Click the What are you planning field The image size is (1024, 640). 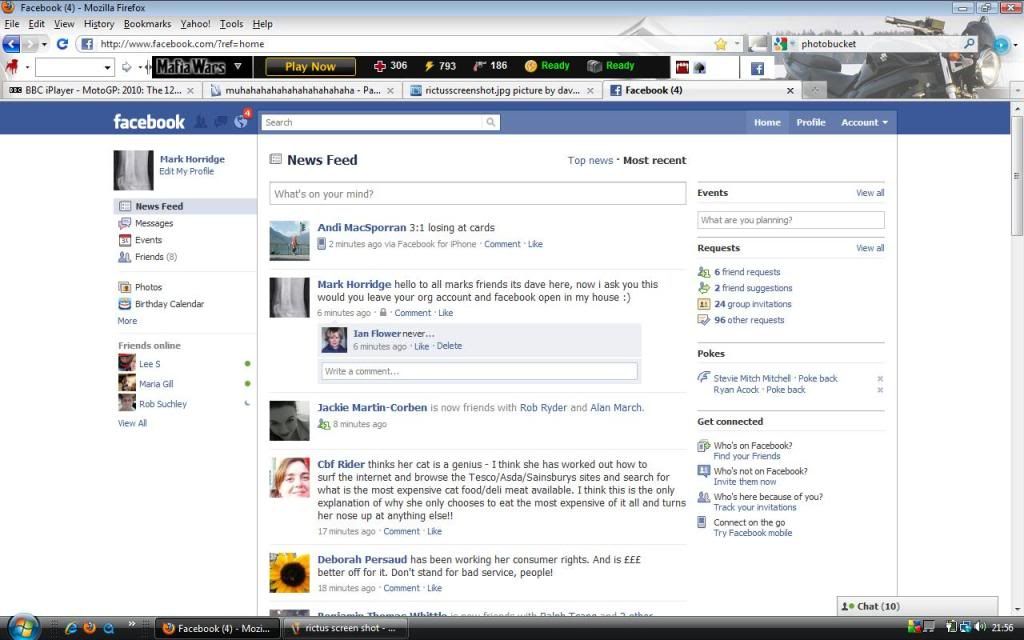[791, 220]
